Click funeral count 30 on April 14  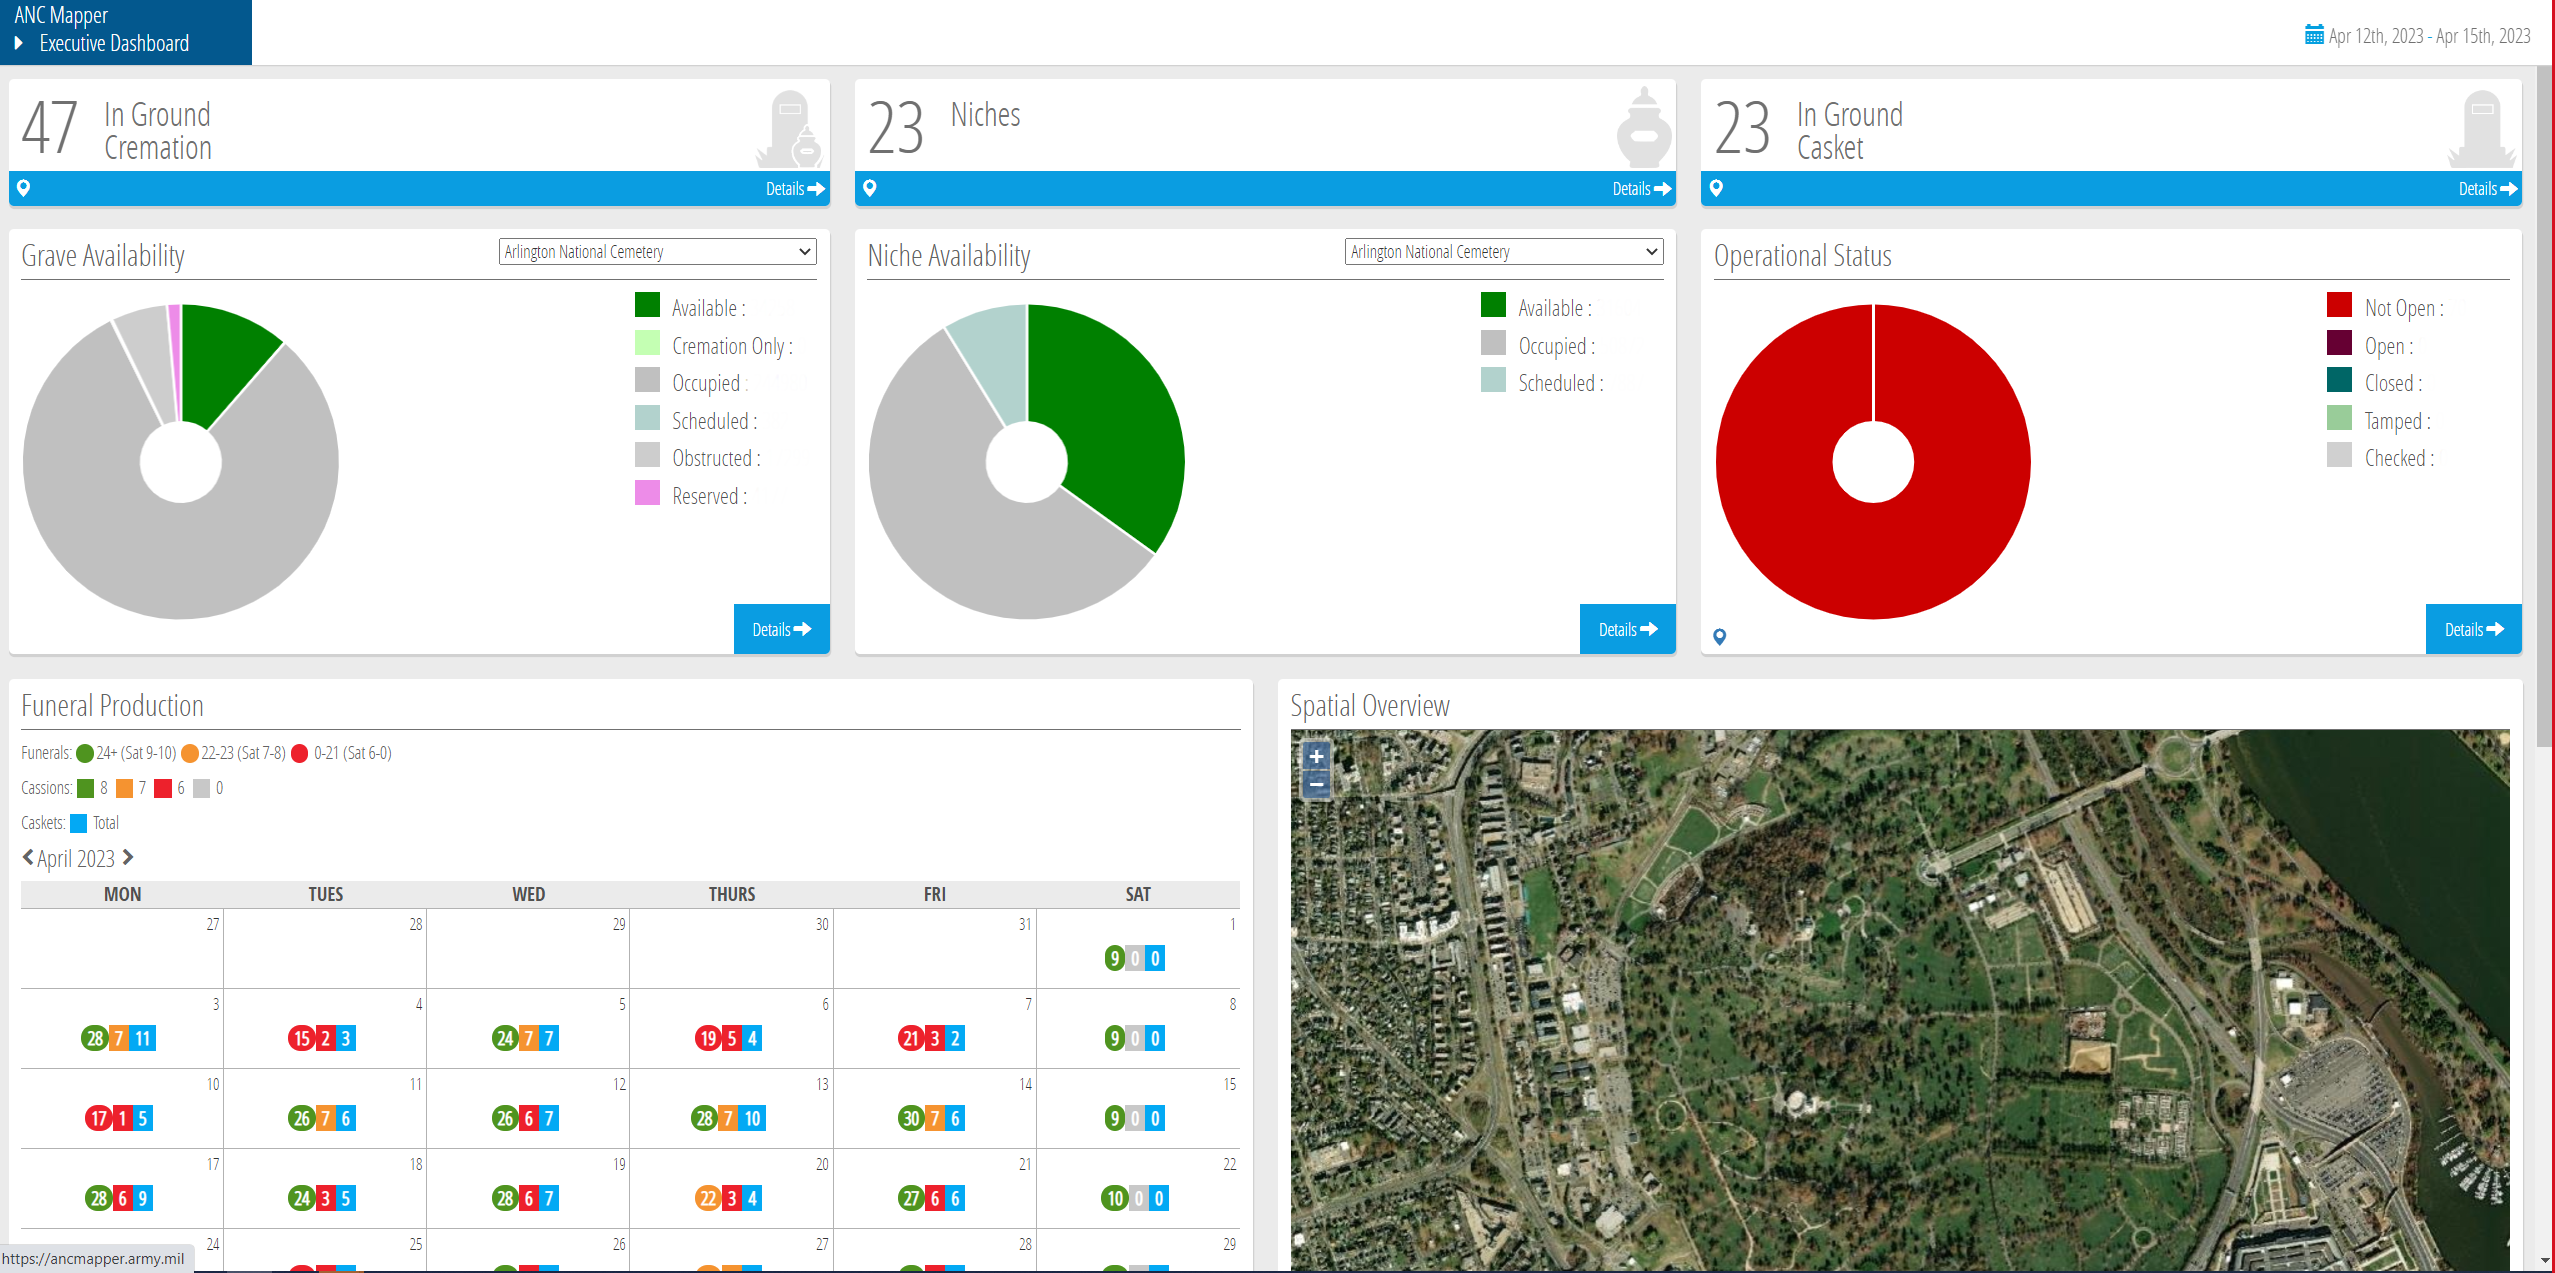point(911,1118)
